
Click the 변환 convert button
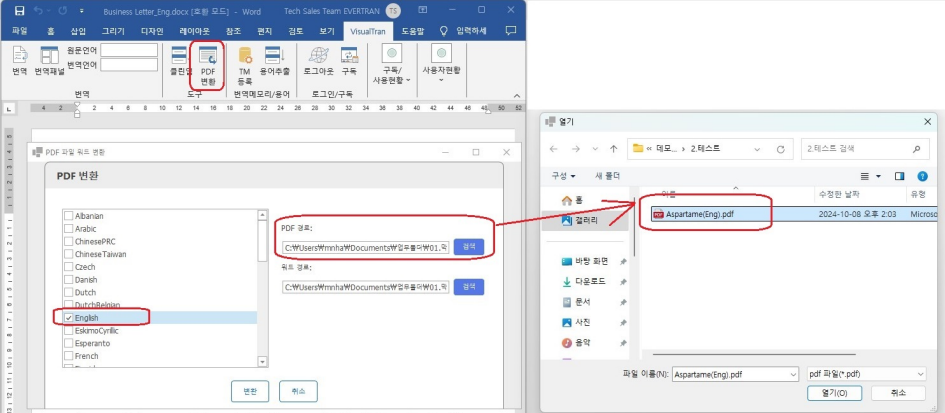coord(250,391)
